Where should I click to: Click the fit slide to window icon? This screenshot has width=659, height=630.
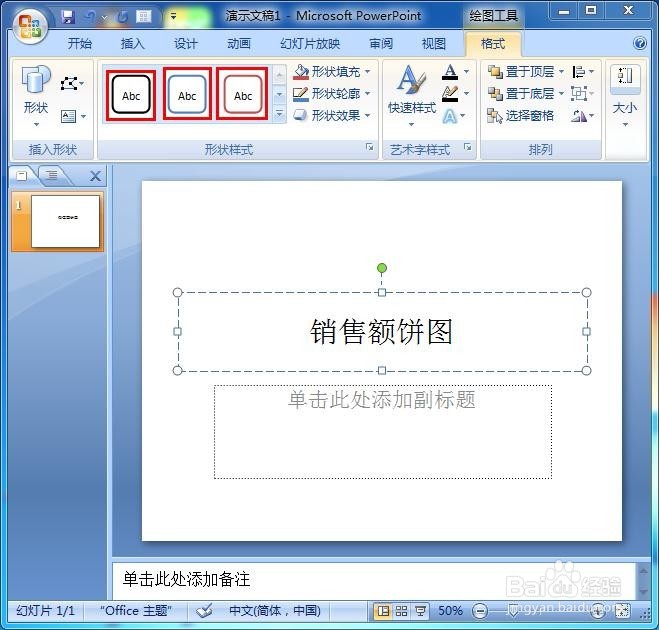coord(622,611)
